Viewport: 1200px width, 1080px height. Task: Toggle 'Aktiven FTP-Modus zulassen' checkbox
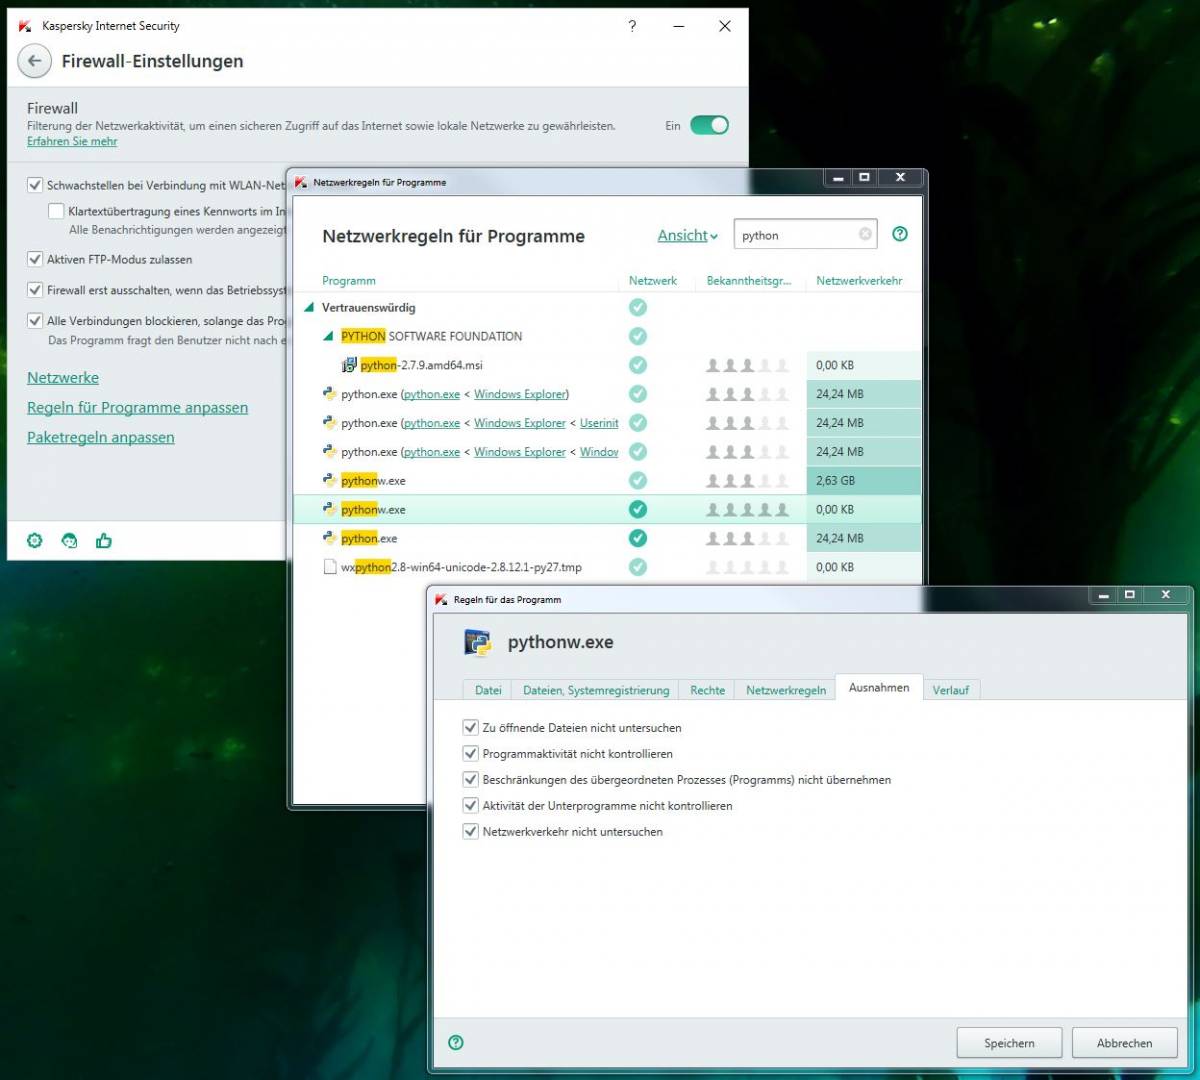pyautogui.click(x=35, y=259)
